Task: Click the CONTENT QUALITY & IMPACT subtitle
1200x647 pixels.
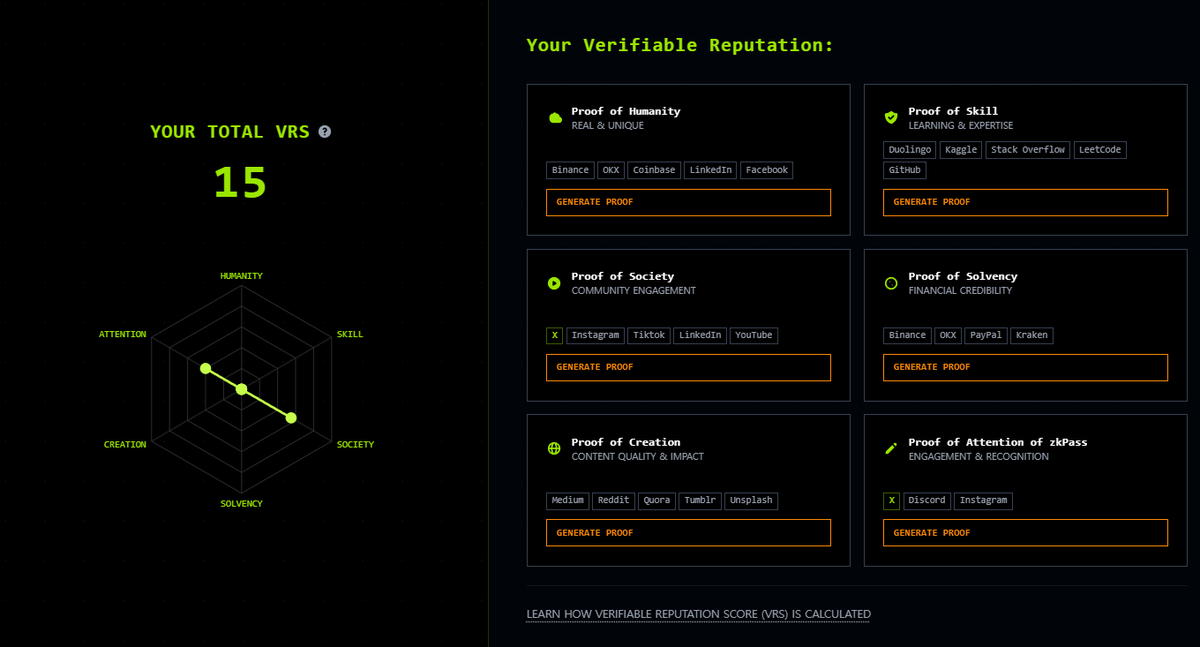Action: (638, 457)
